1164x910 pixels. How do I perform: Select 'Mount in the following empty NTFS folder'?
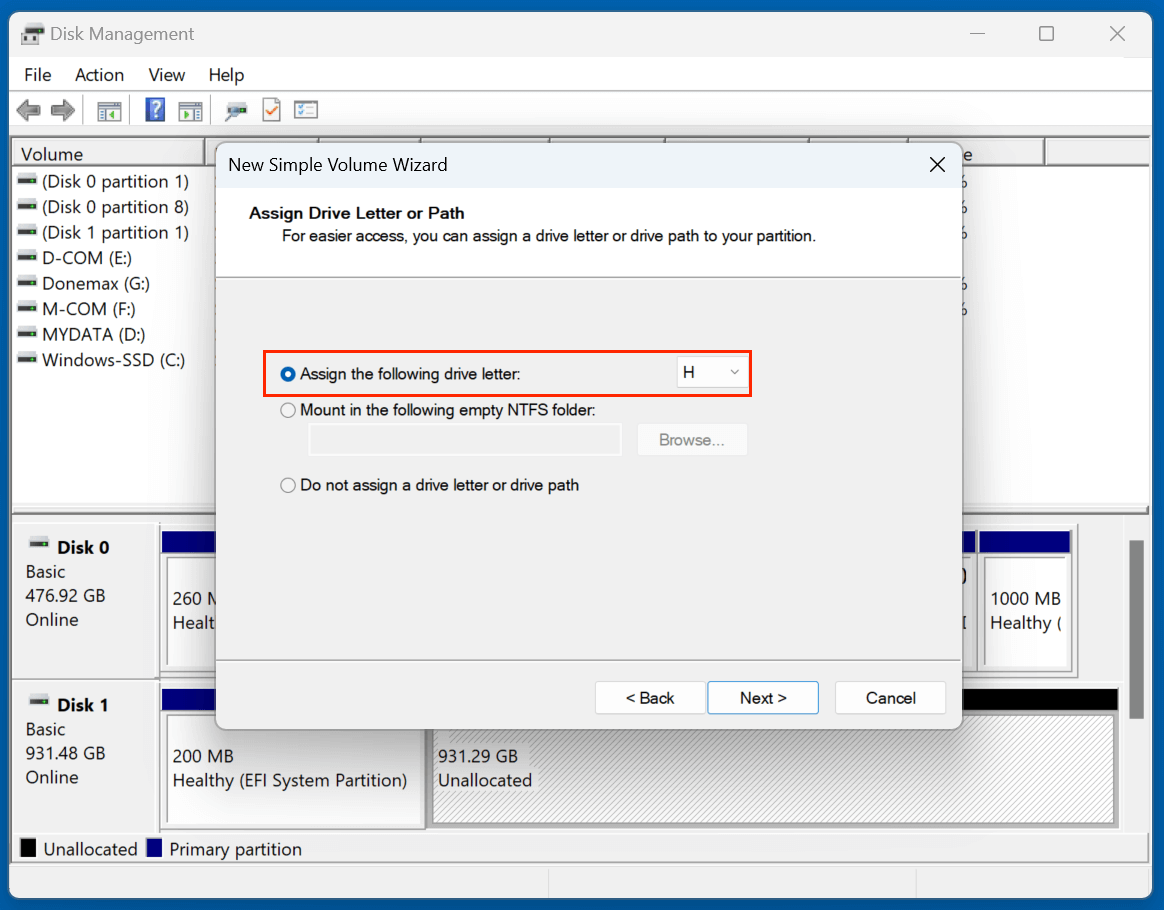(288, 410)
